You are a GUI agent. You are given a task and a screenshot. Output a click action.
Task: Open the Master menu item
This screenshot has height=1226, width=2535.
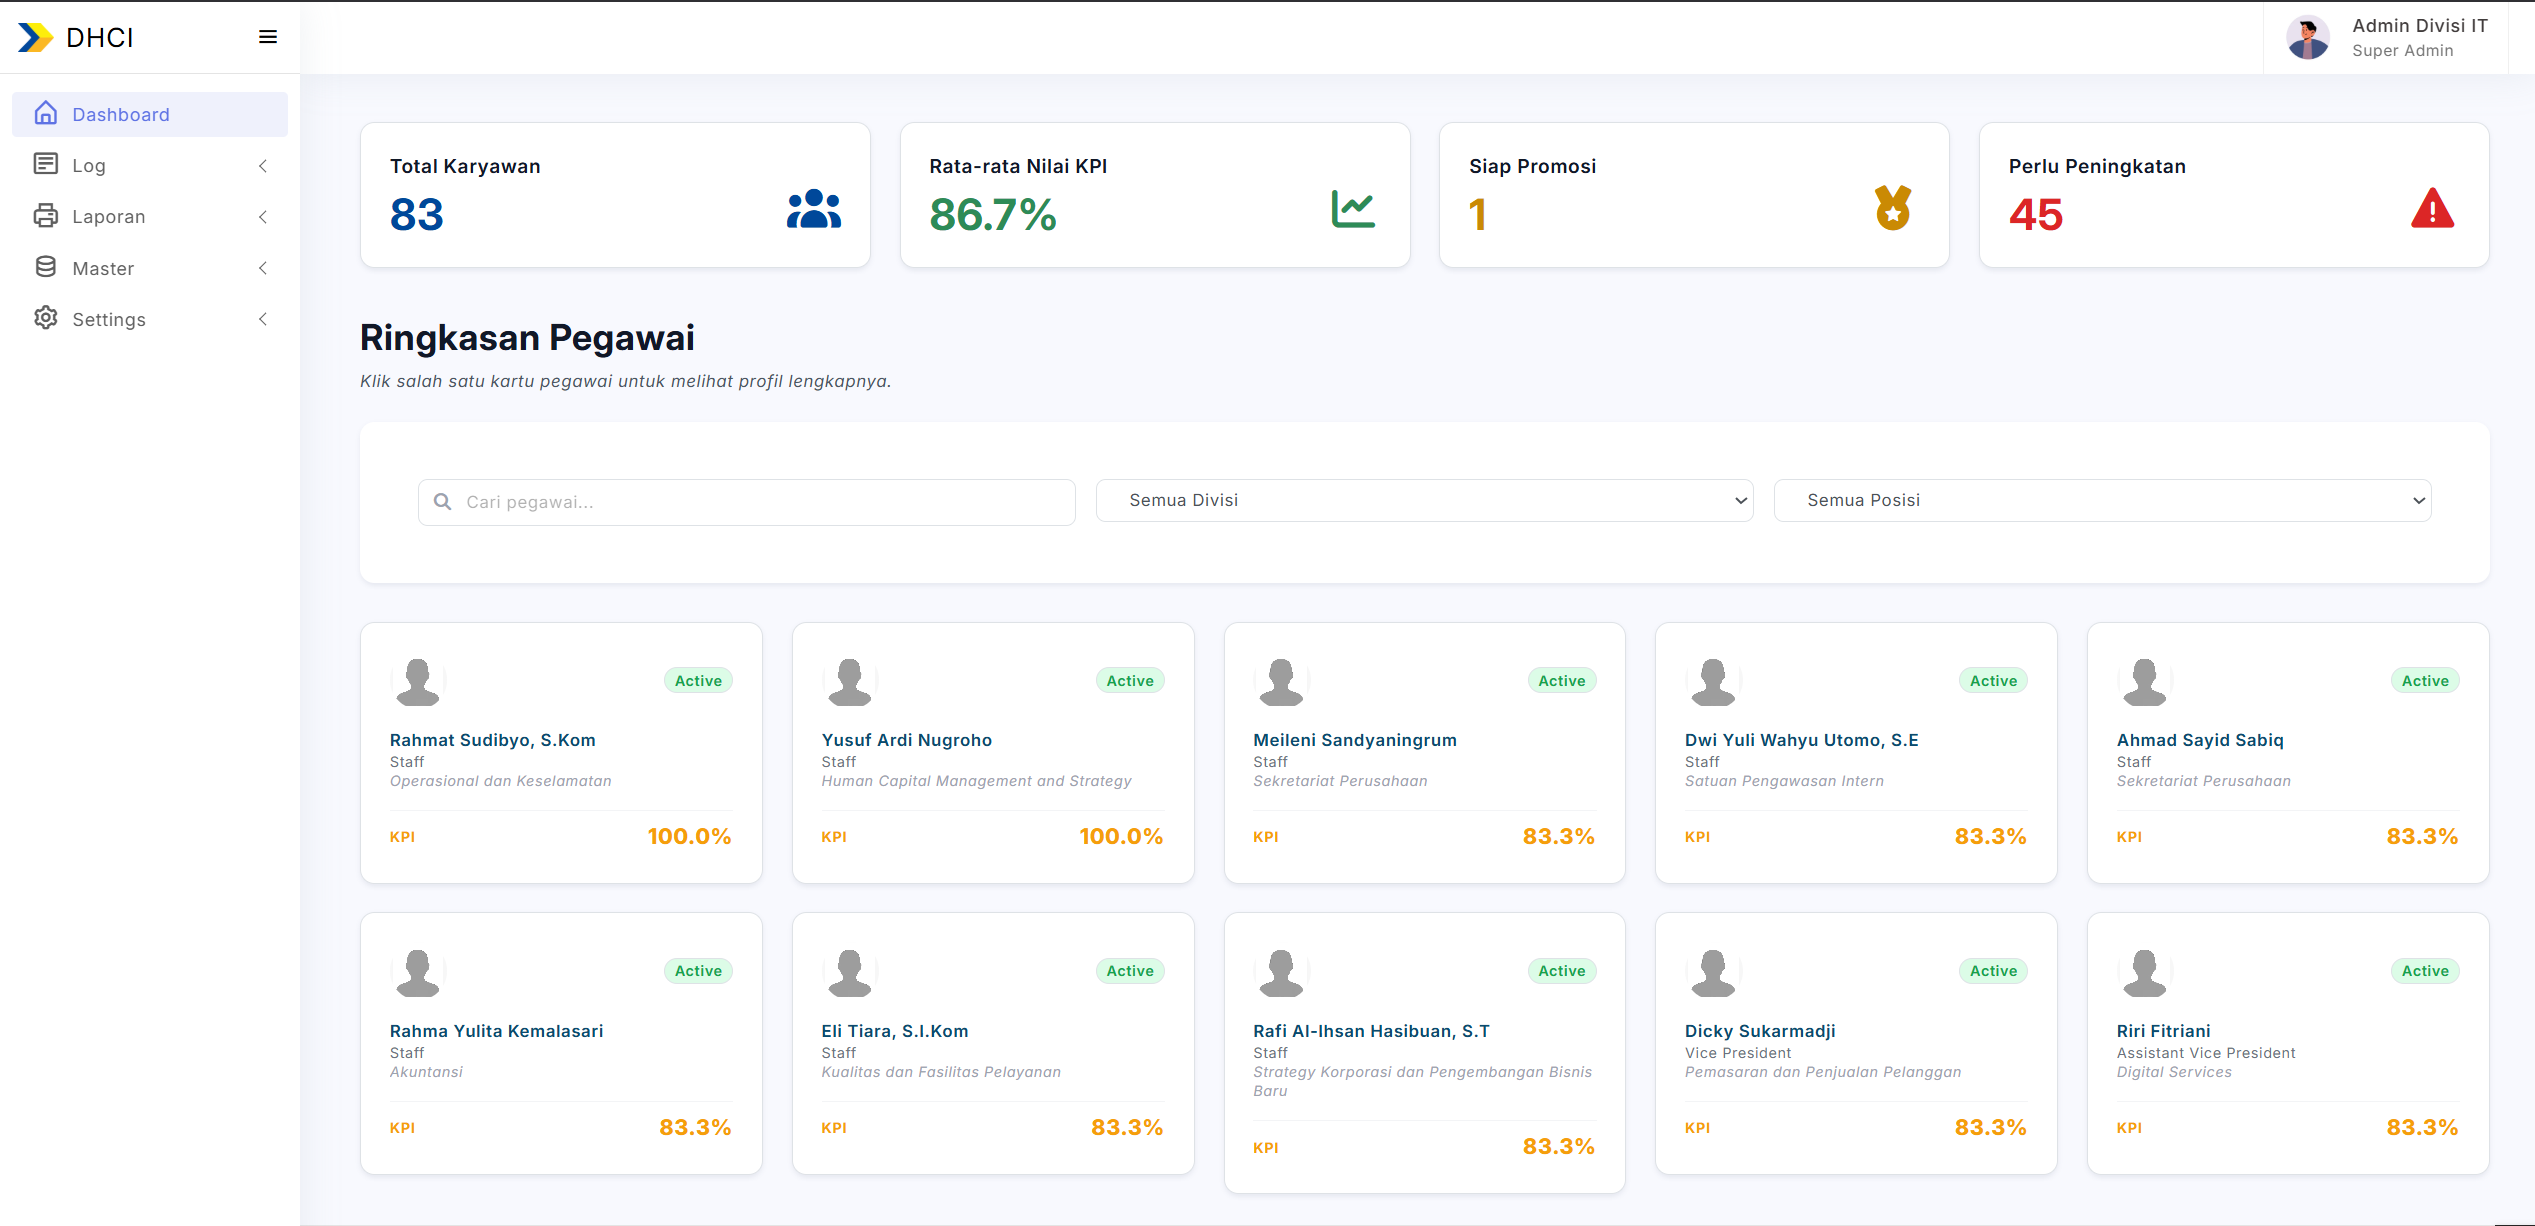tap(150, 268)
